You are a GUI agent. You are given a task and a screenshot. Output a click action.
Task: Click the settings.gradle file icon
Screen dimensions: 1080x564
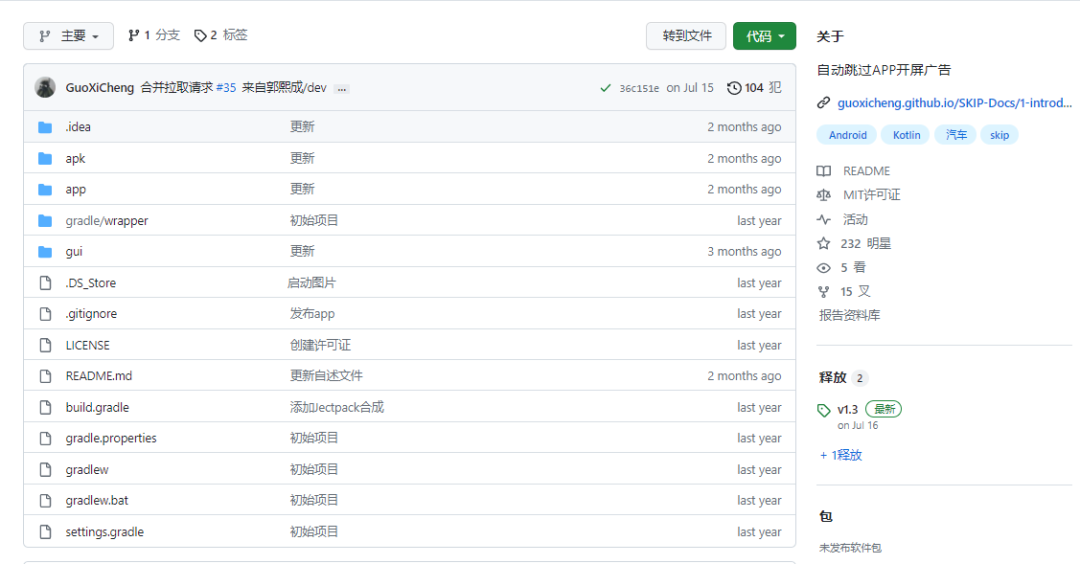45,532
